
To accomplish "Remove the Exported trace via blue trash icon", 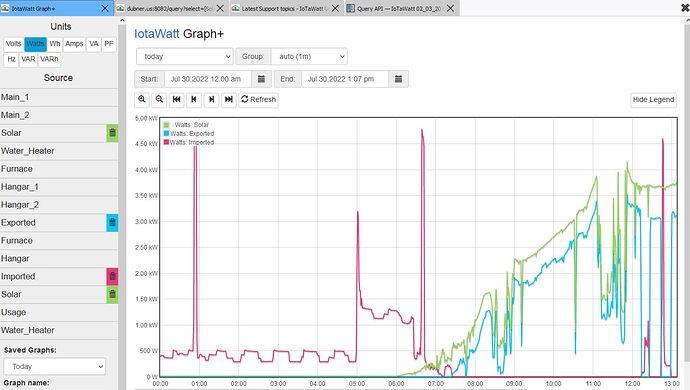I will pyautogui.click(x=112, y=223).
